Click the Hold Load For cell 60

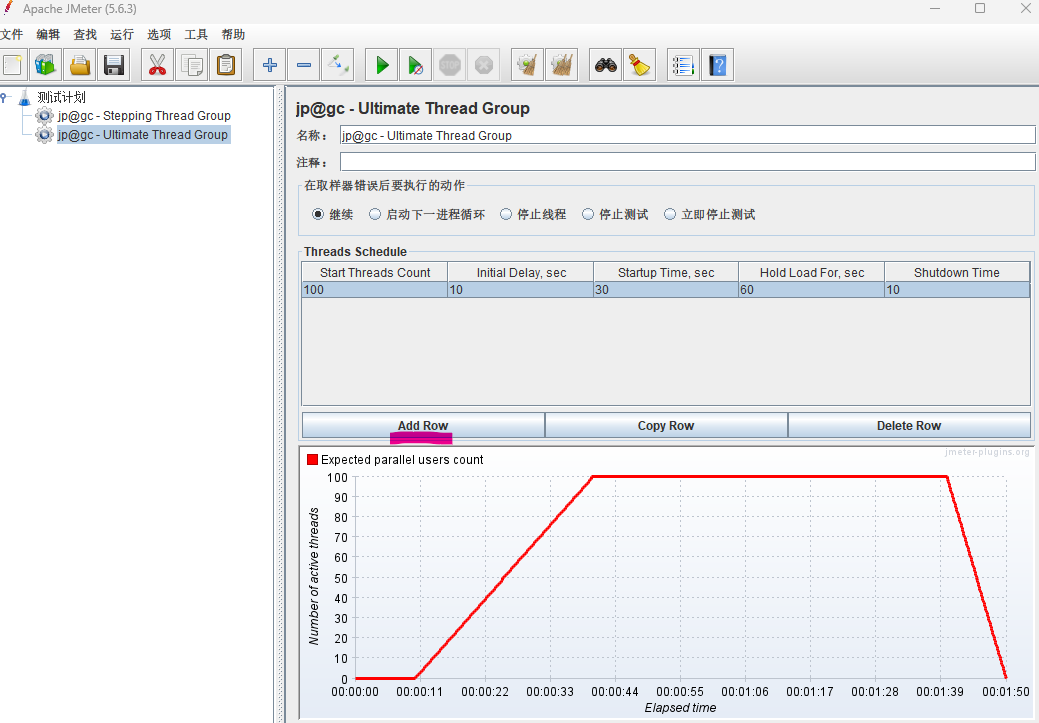coord(812,290)
